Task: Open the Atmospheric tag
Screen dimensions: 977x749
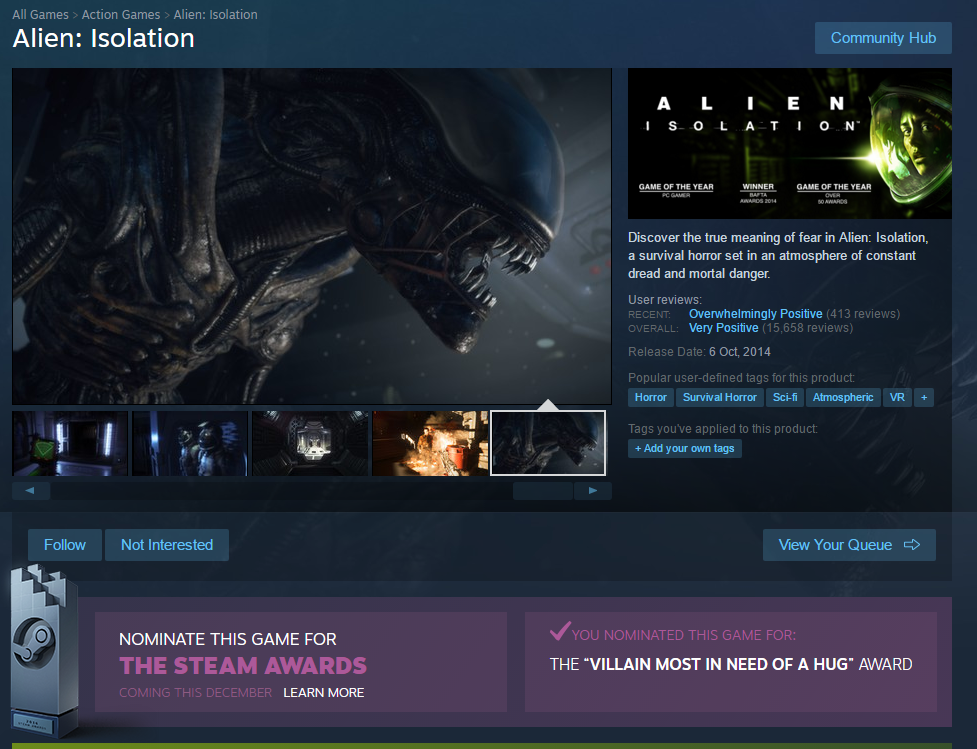Action: 843,398
